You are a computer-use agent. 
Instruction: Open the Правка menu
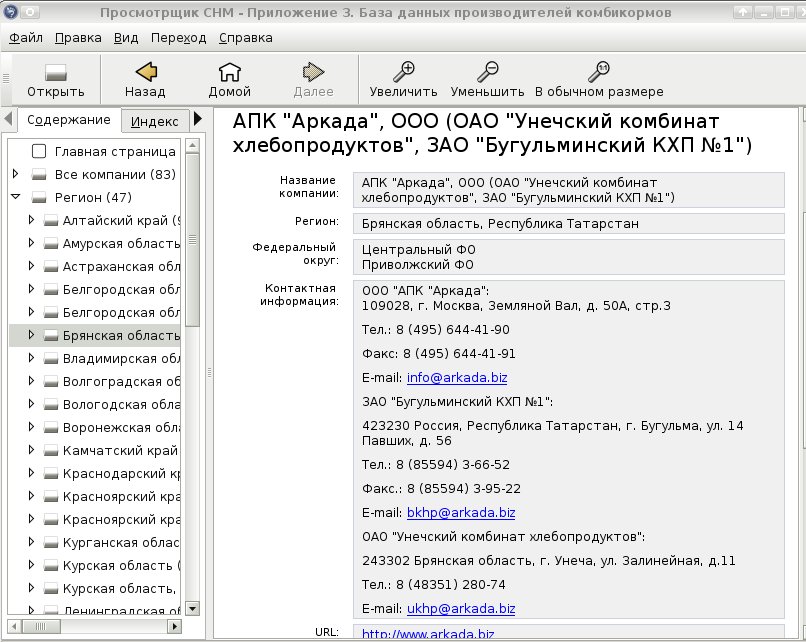[78, 38]
